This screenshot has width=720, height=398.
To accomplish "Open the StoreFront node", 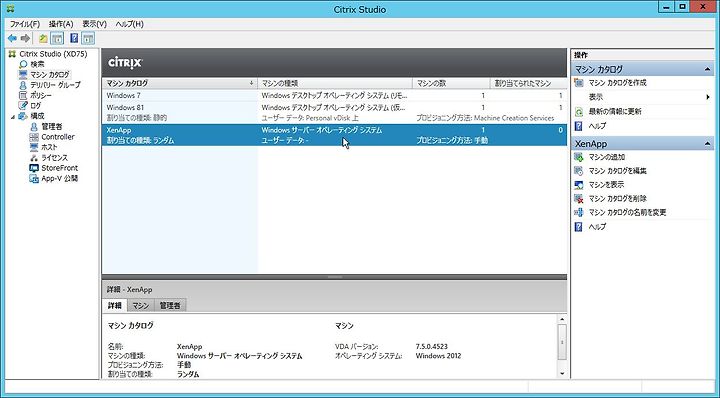I will pyautogui.click(x=59, y=168).
